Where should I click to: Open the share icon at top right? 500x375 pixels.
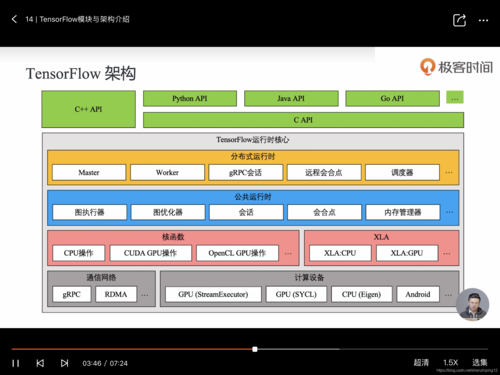coord(459,20)
